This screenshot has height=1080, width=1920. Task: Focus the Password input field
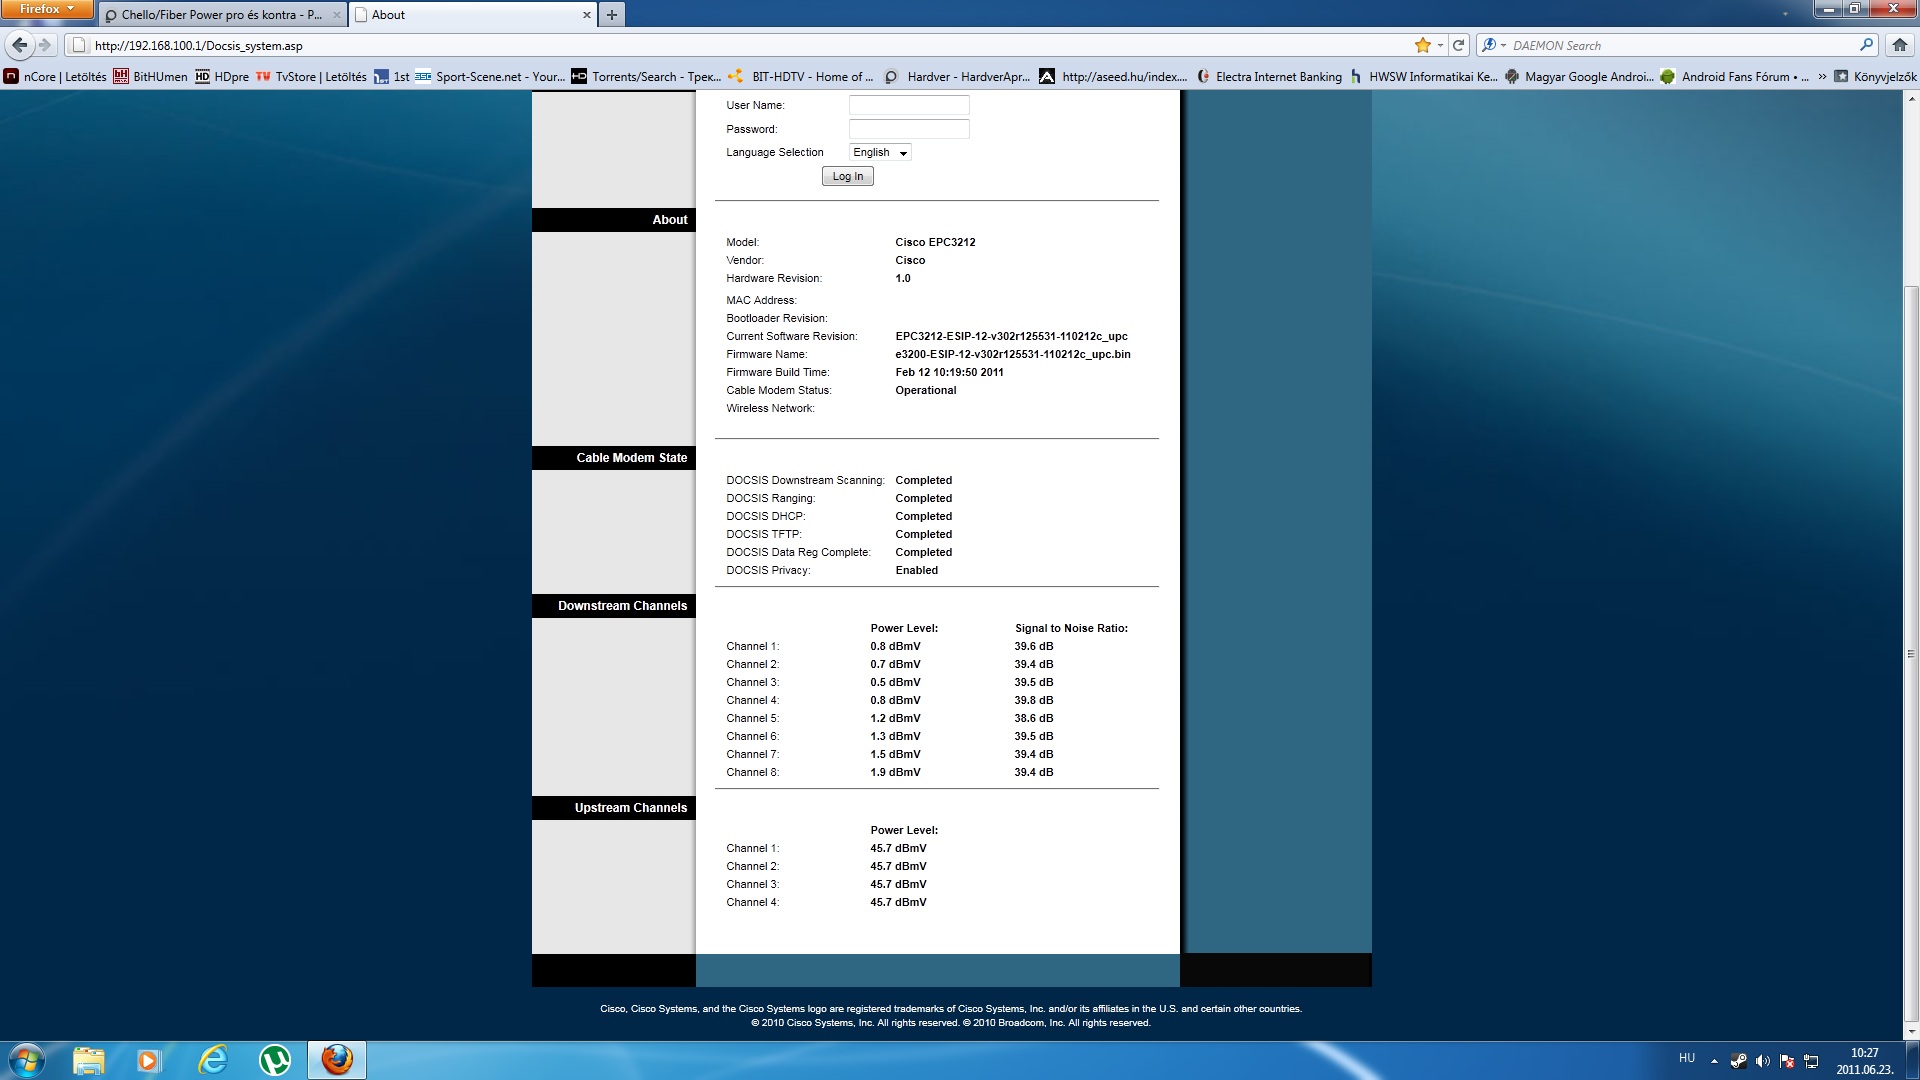point(909,129)
